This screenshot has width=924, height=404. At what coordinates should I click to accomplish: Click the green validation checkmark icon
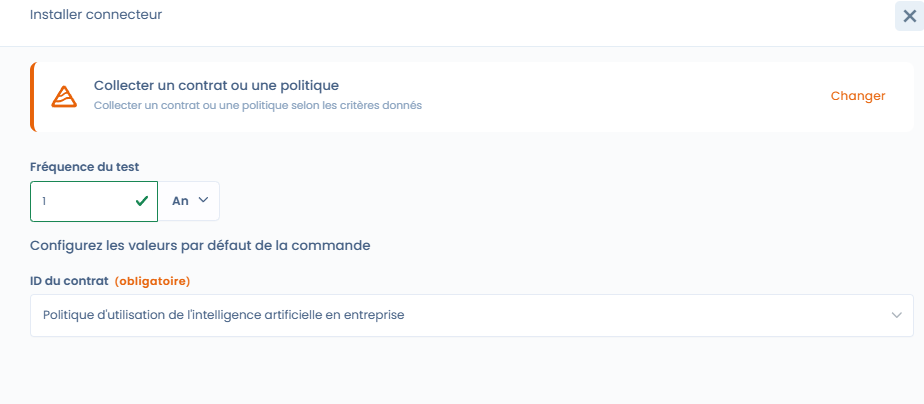(x=142, y=200)
